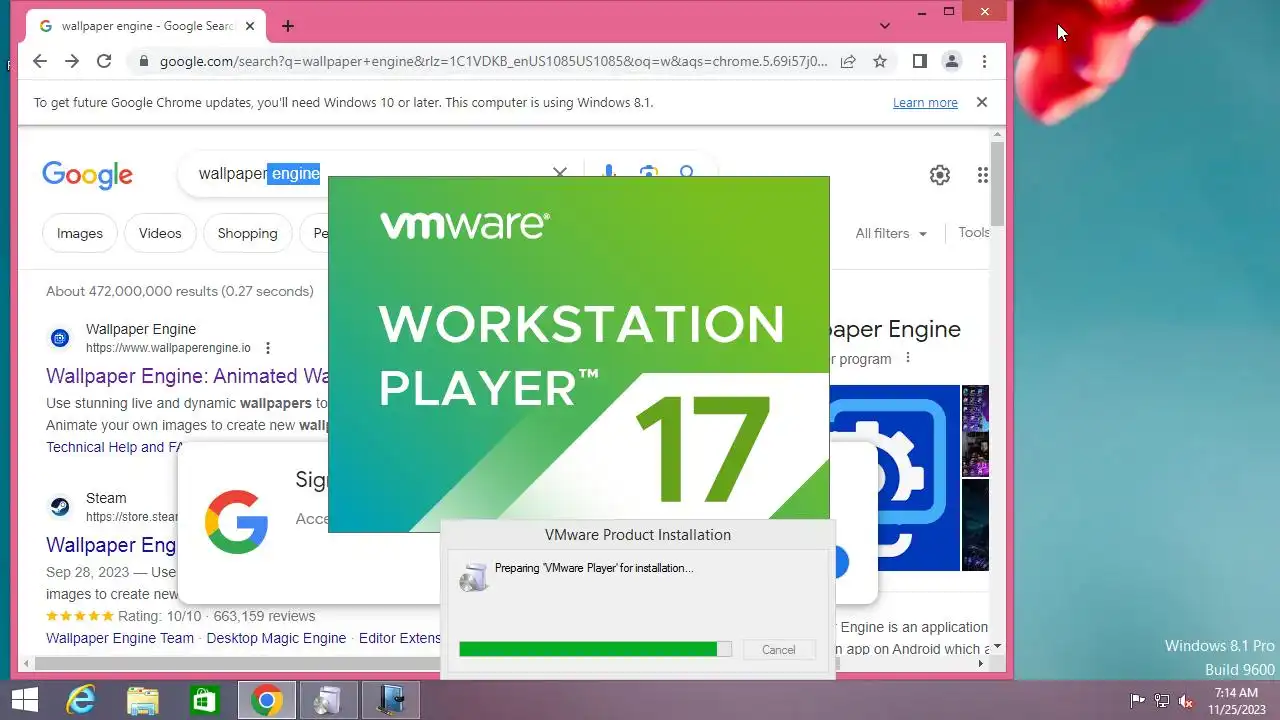Open Chrome side panel

(x=919, y=61)
